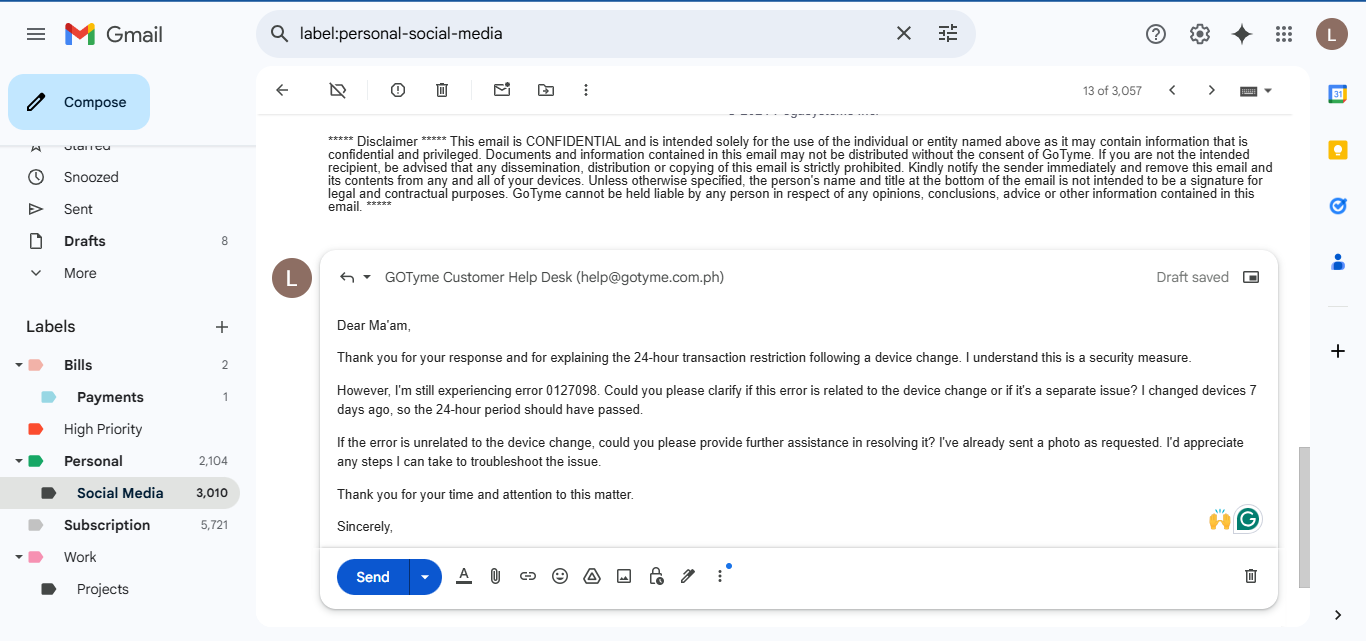1366x641 pixels.
Task: Go to the older conversation
Action: 1212,90
